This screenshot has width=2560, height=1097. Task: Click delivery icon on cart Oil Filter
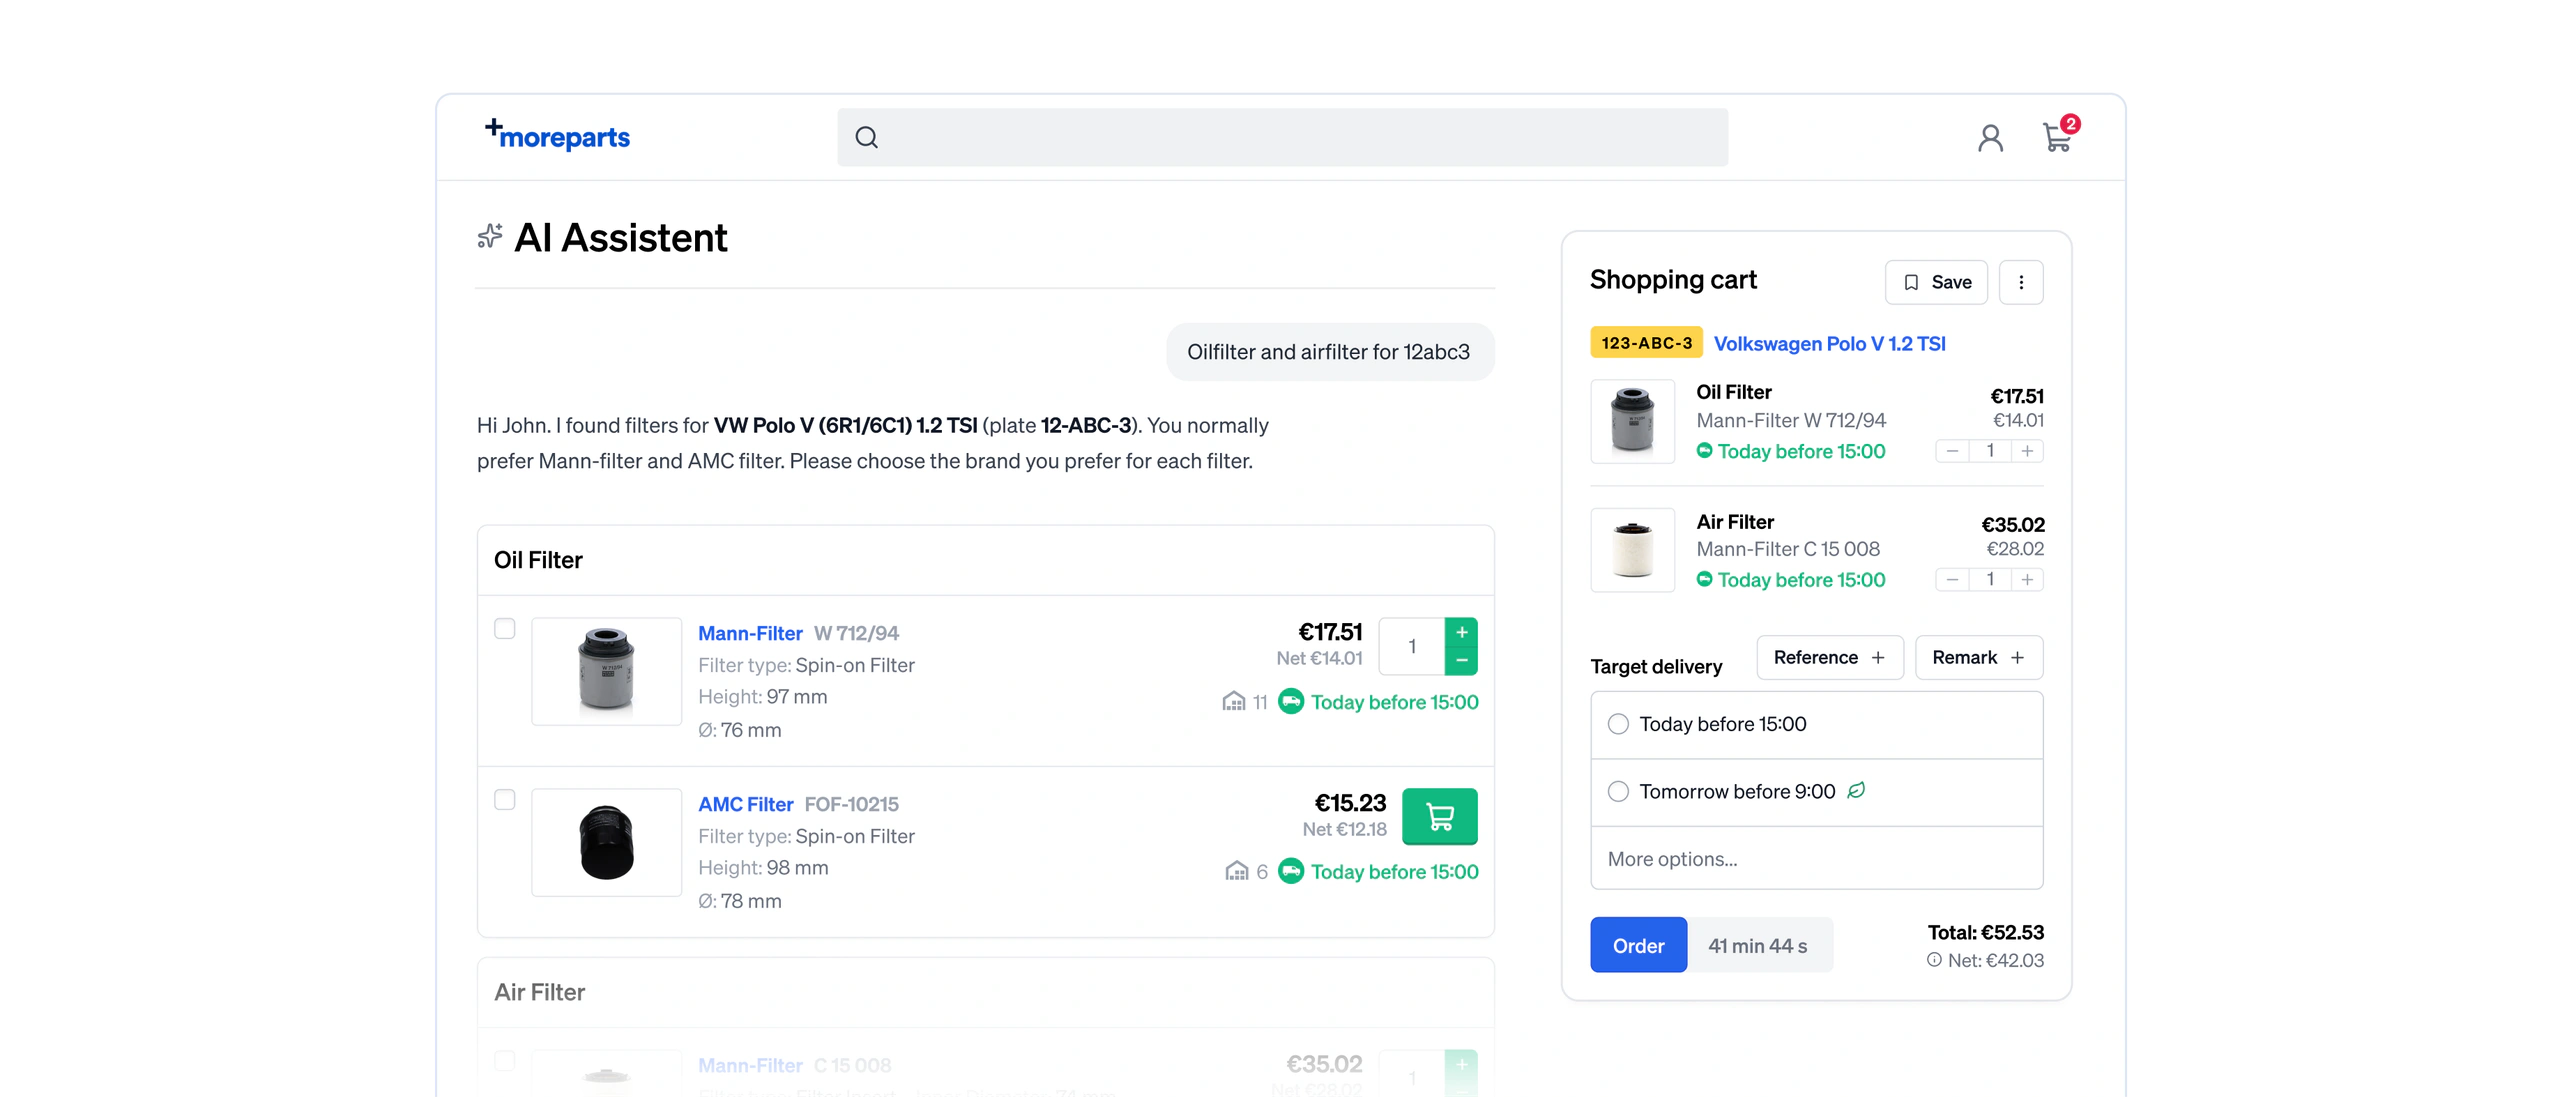click(1704, 451)
